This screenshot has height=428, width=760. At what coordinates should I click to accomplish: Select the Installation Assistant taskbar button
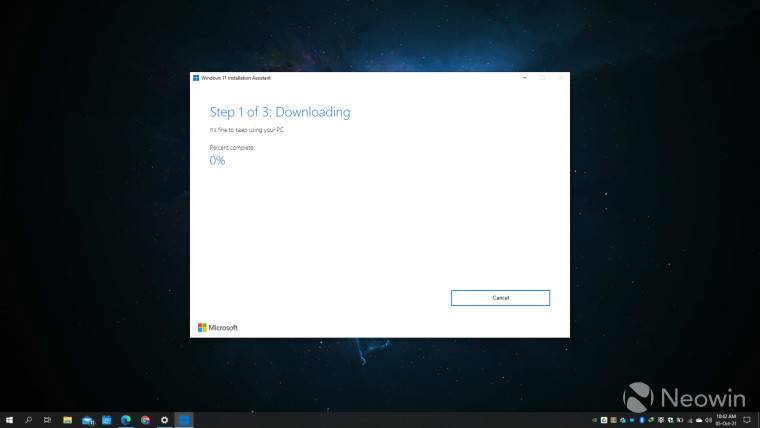(x=184, y=420)
